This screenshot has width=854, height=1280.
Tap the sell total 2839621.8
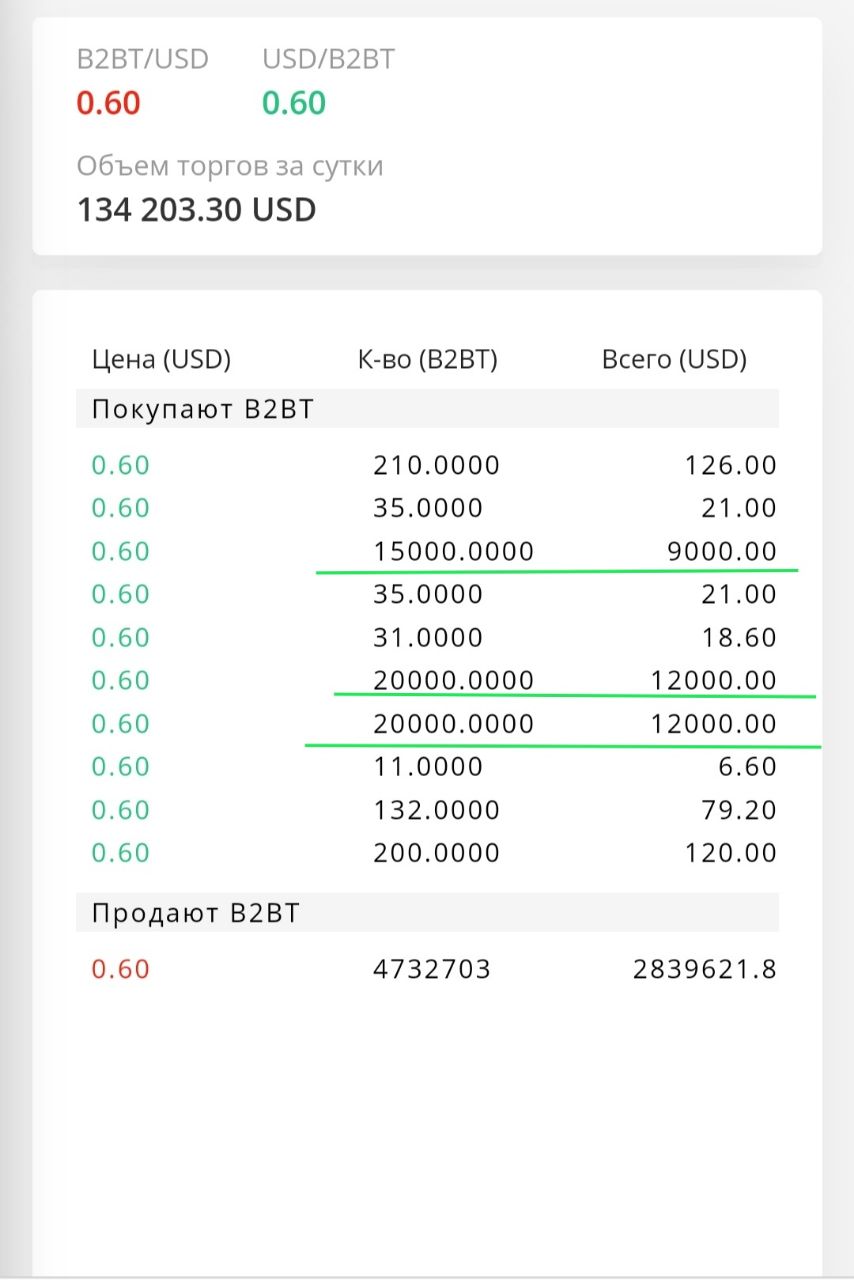coord(705,968)
